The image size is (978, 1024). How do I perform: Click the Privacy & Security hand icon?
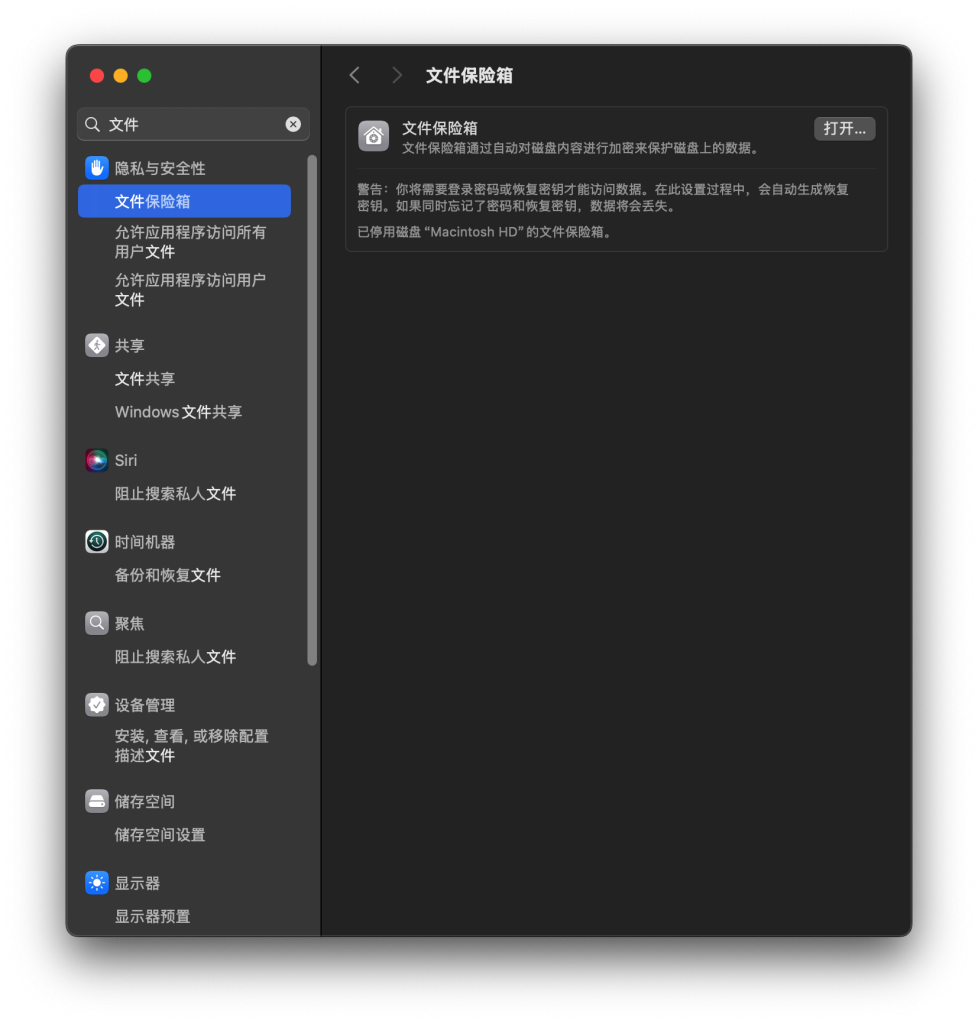click(97, 168)
